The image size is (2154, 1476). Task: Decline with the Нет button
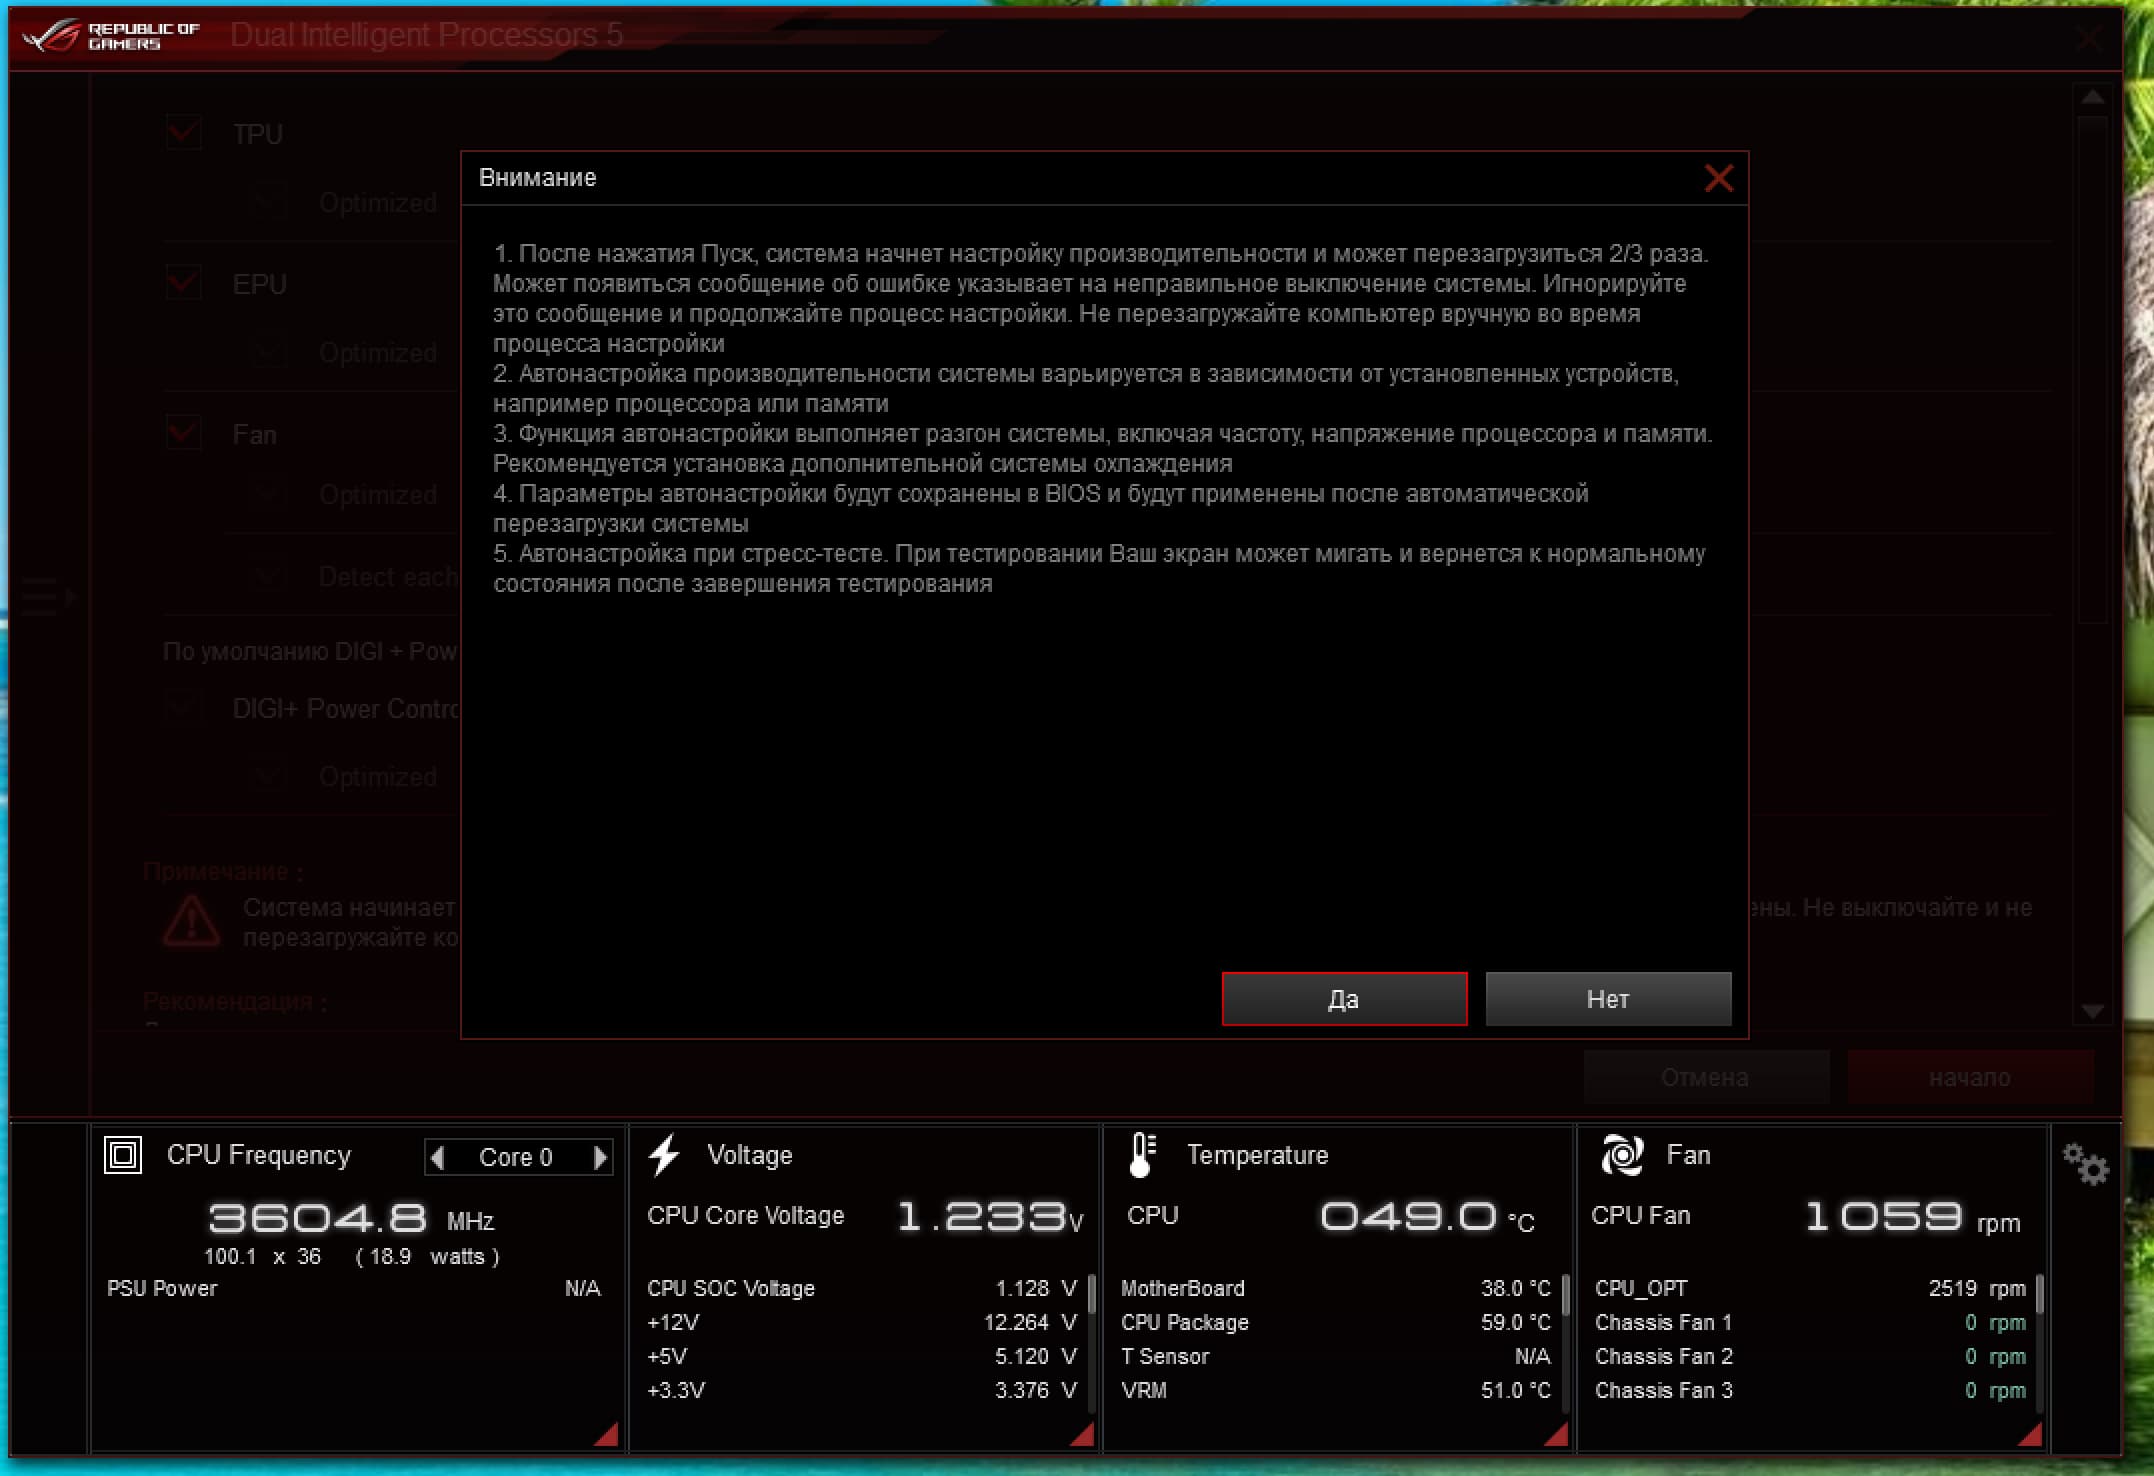pyautogui.click(x=1607, y=999)
